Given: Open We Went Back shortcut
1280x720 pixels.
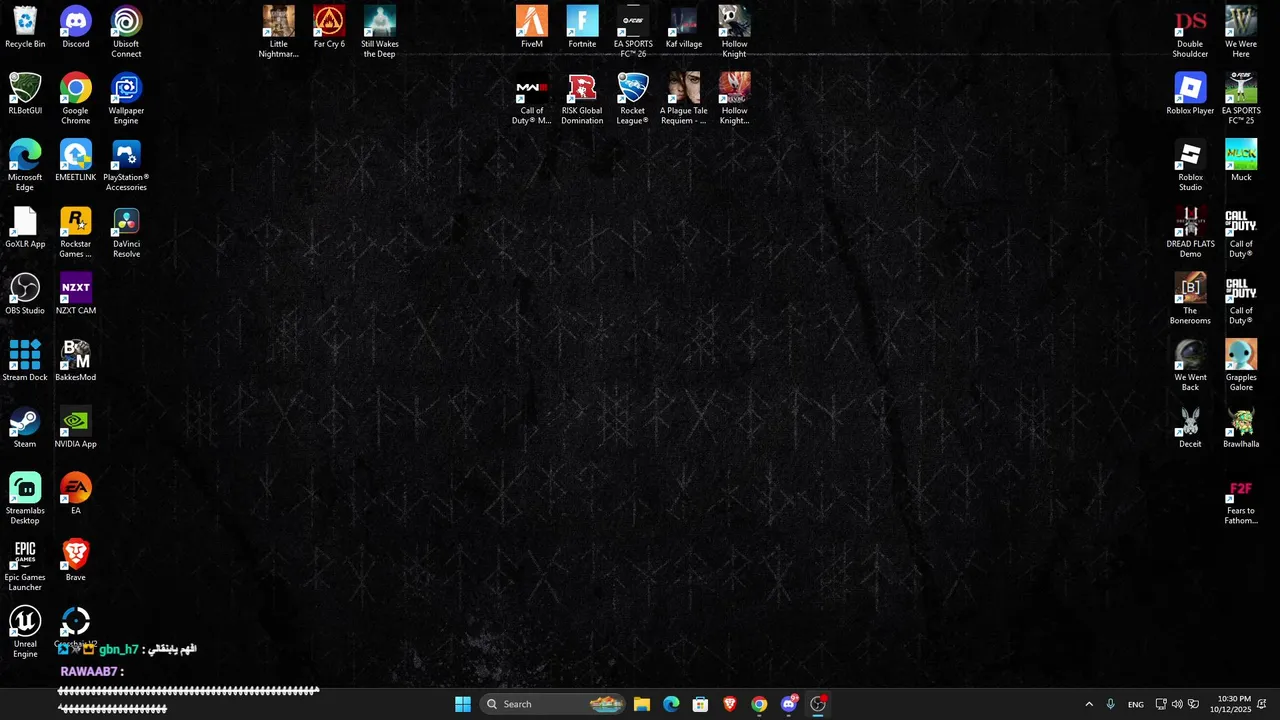Looking at the screenshot, I should (1190, 366).
